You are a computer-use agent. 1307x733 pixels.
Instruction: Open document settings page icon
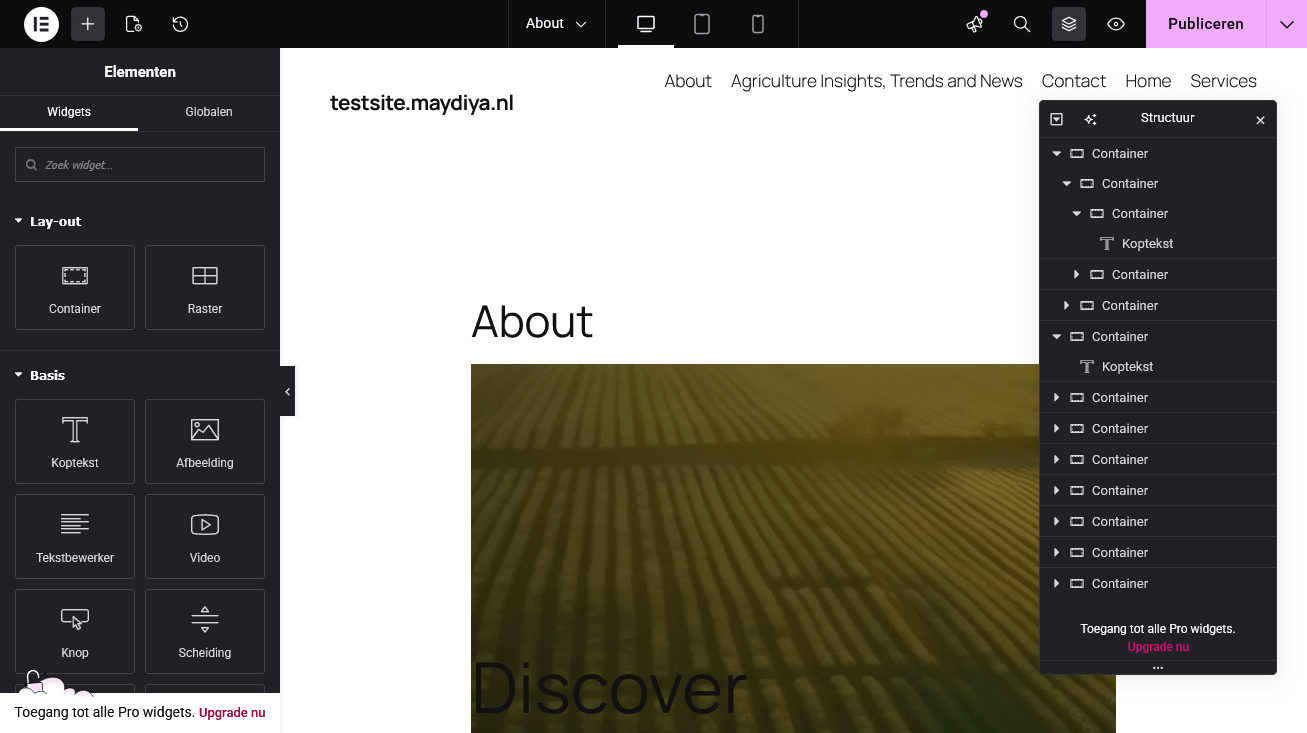[x=133, y=24]
